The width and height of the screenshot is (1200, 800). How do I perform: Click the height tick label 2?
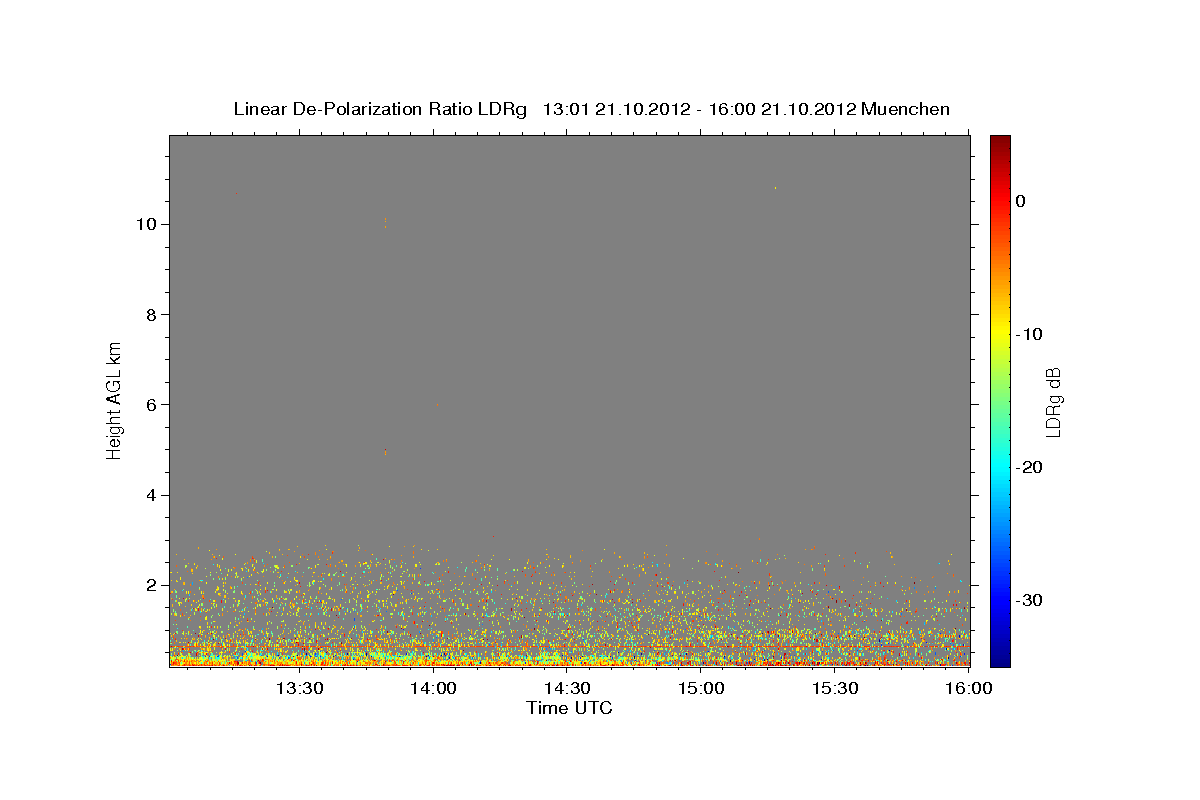151,585
